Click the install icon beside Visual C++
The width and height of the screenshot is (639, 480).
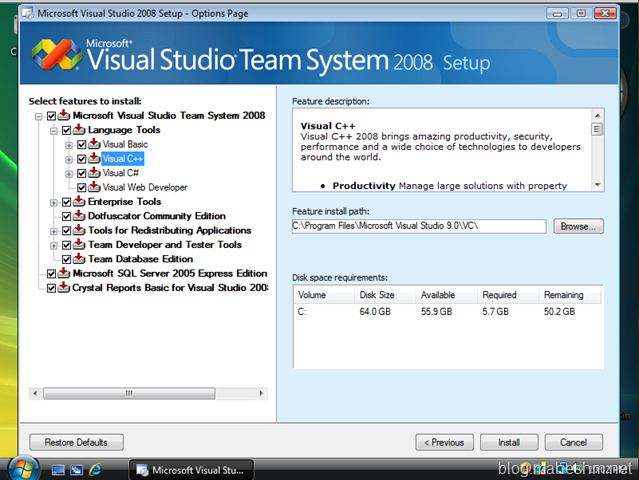(94, 158)
